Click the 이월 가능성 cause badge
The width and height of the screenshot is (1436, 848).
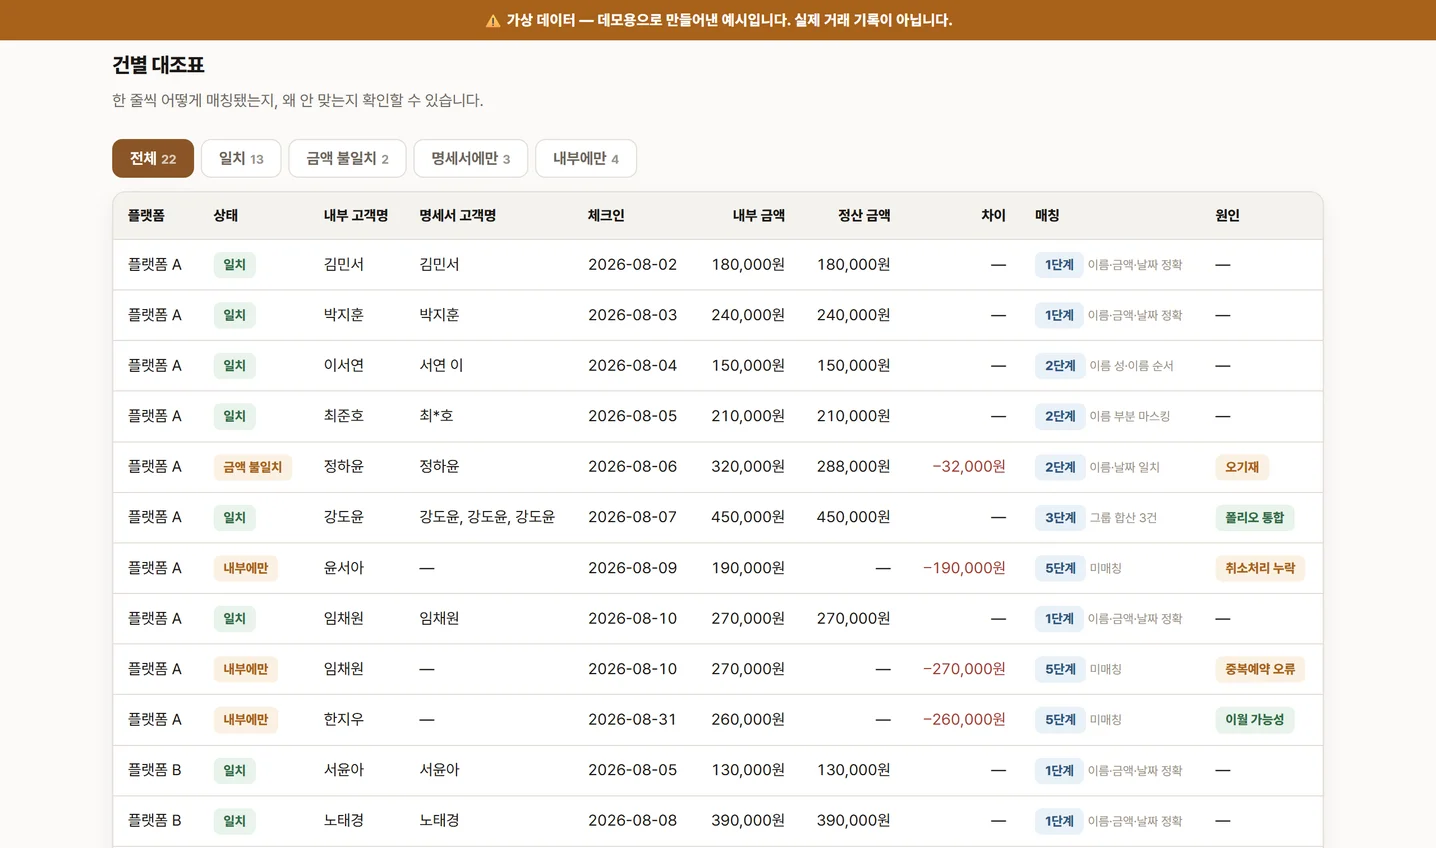pos(1255,720)
